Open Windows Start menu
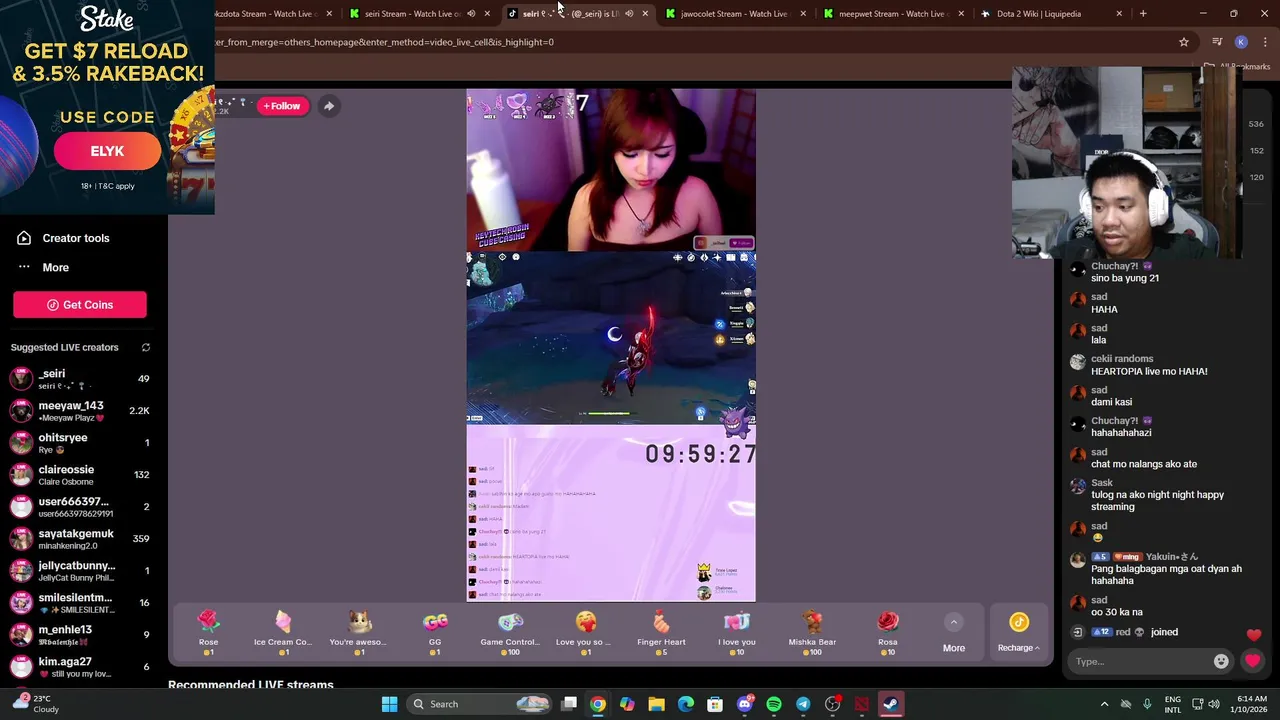The height and width of the screenshot is (720, 1280). [389, 704]
